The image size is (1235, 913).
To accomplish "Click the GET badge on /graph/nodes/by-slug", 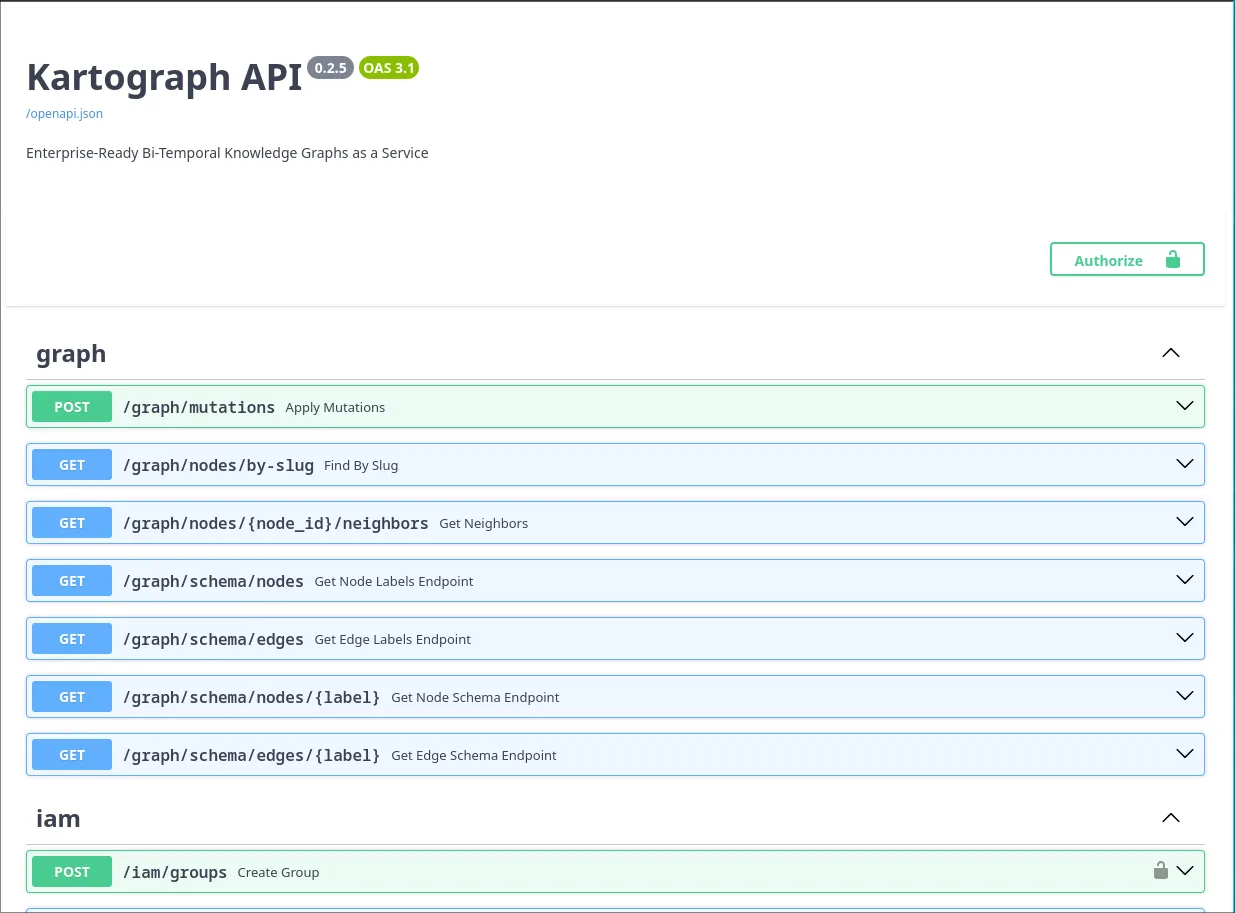I will pyautogui.click(x=71, y=464).
